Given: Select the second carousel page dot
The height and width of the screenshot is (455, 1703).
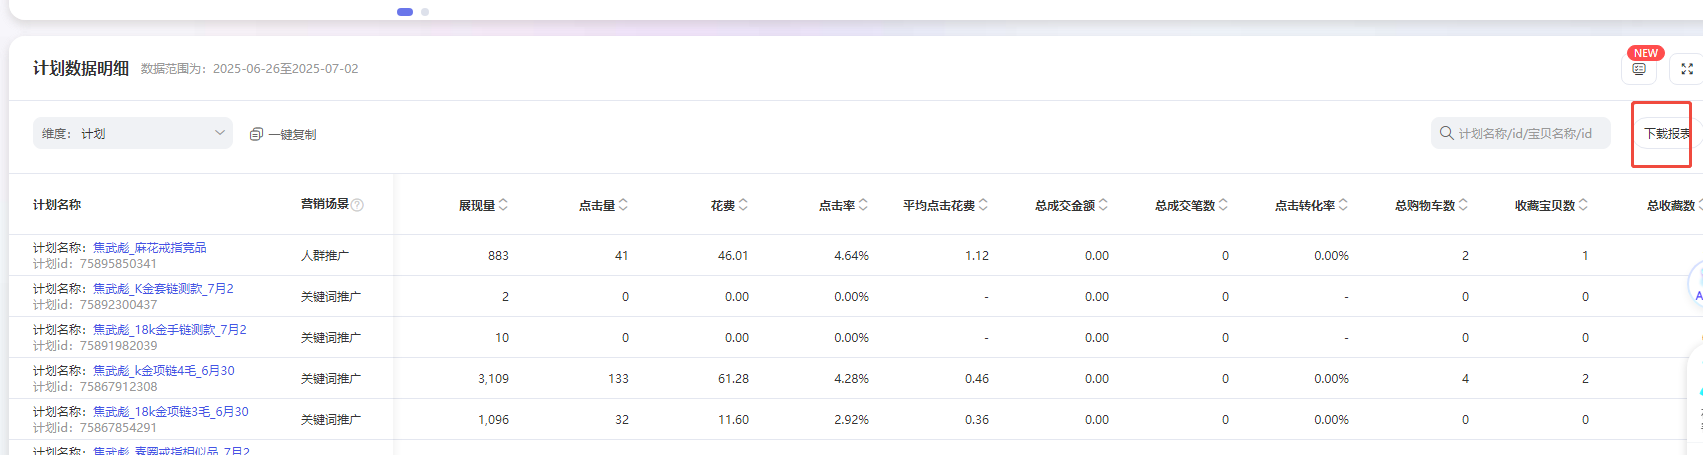Looking at the screenshot, I should (x=425, y=12).
